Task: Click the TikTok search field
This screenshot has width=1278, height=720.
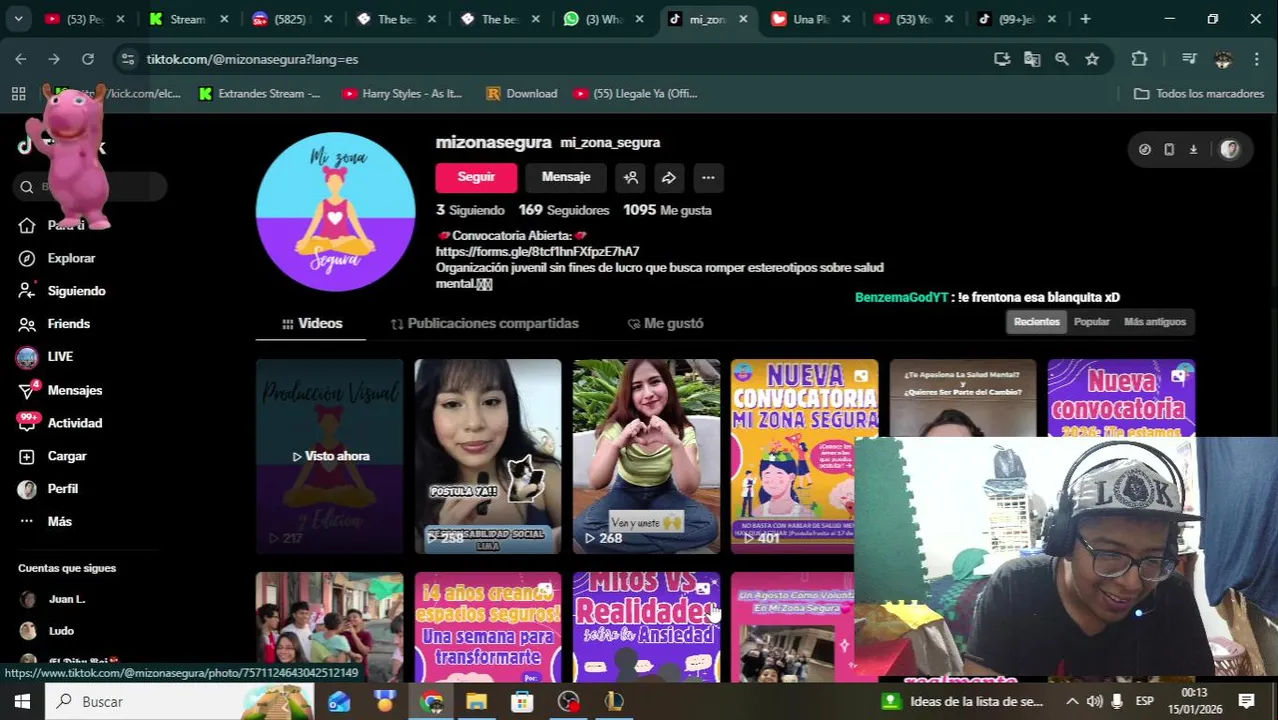Action: pyautogui.click(x=90, y=187)
